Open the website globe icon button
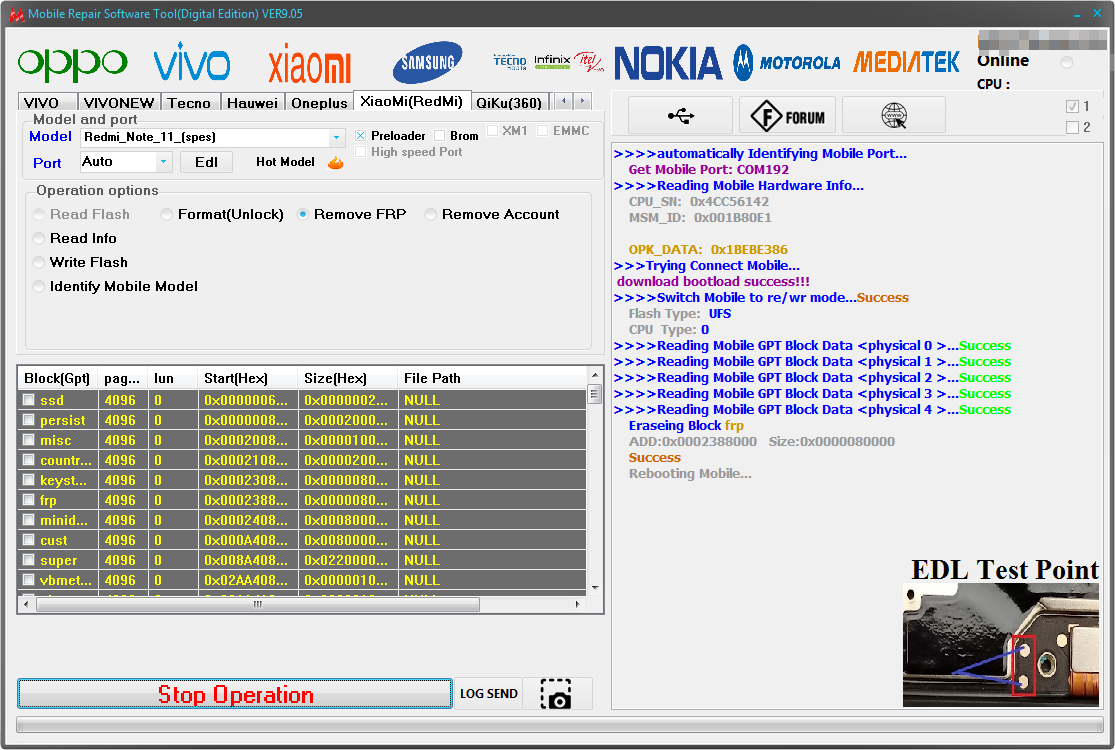The image size is (1115, 750). point(894,115)
